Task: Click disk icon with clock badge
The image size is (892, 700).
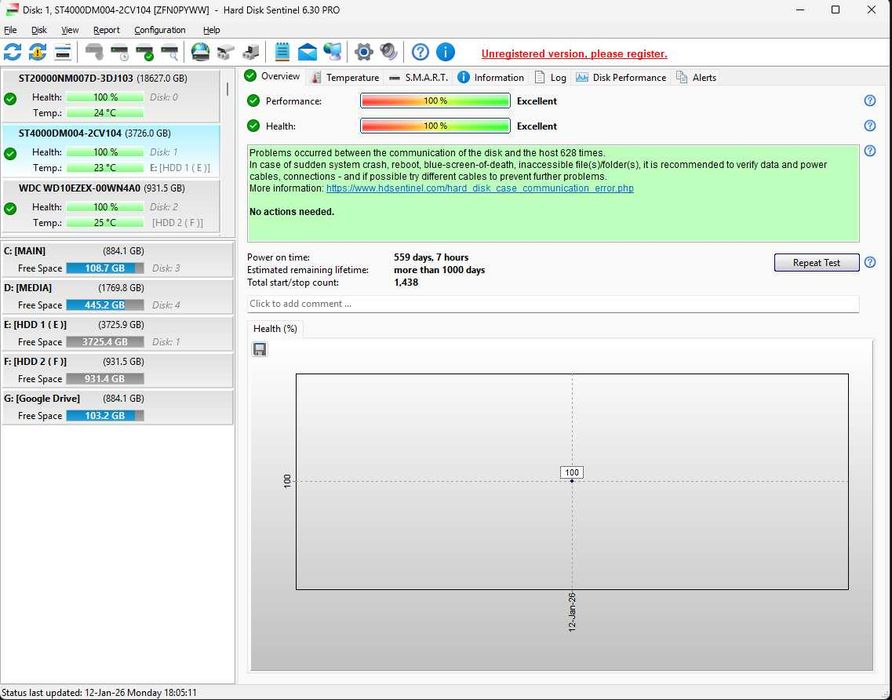Action: [x=119, y=52]
